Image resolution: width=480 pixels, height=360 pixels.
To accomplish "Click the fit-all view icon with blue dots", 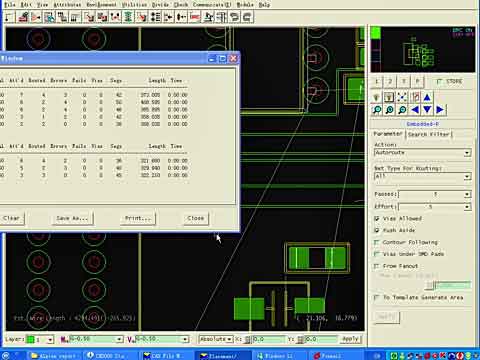I will [402, 97].
